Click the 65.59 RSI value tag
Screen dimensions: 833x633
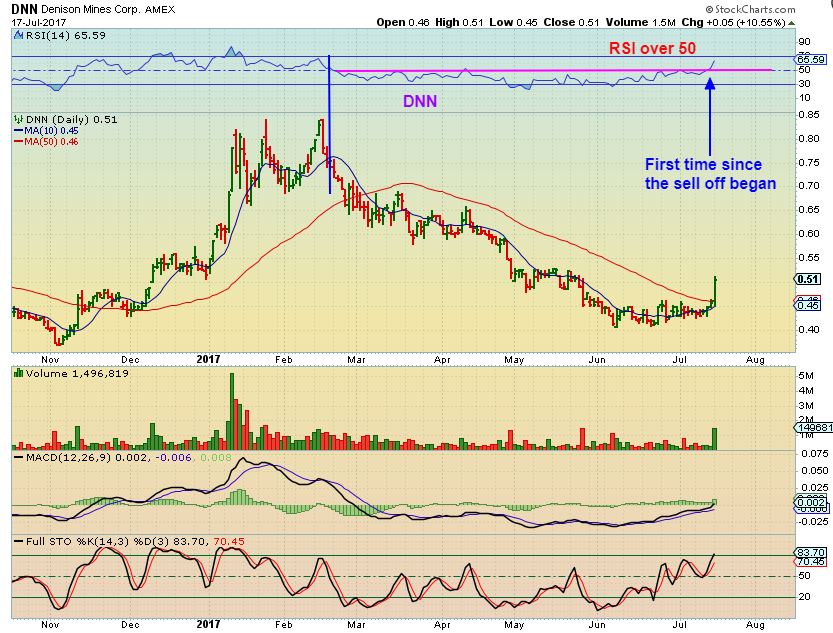(811, 59)
